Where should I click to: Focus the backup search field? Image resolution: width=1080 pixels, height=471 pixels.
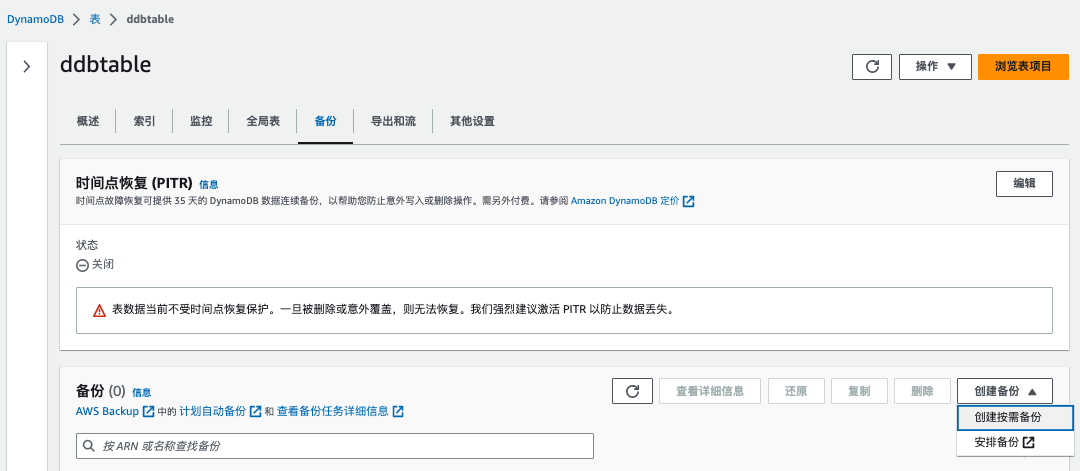pos(335,446)
